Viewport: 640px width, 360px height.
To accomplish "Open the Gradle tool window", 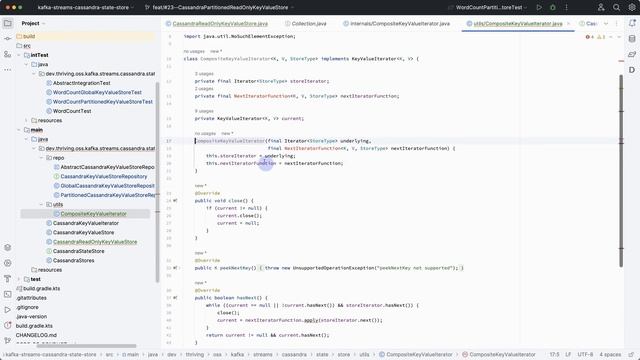I will click(632, 54).
